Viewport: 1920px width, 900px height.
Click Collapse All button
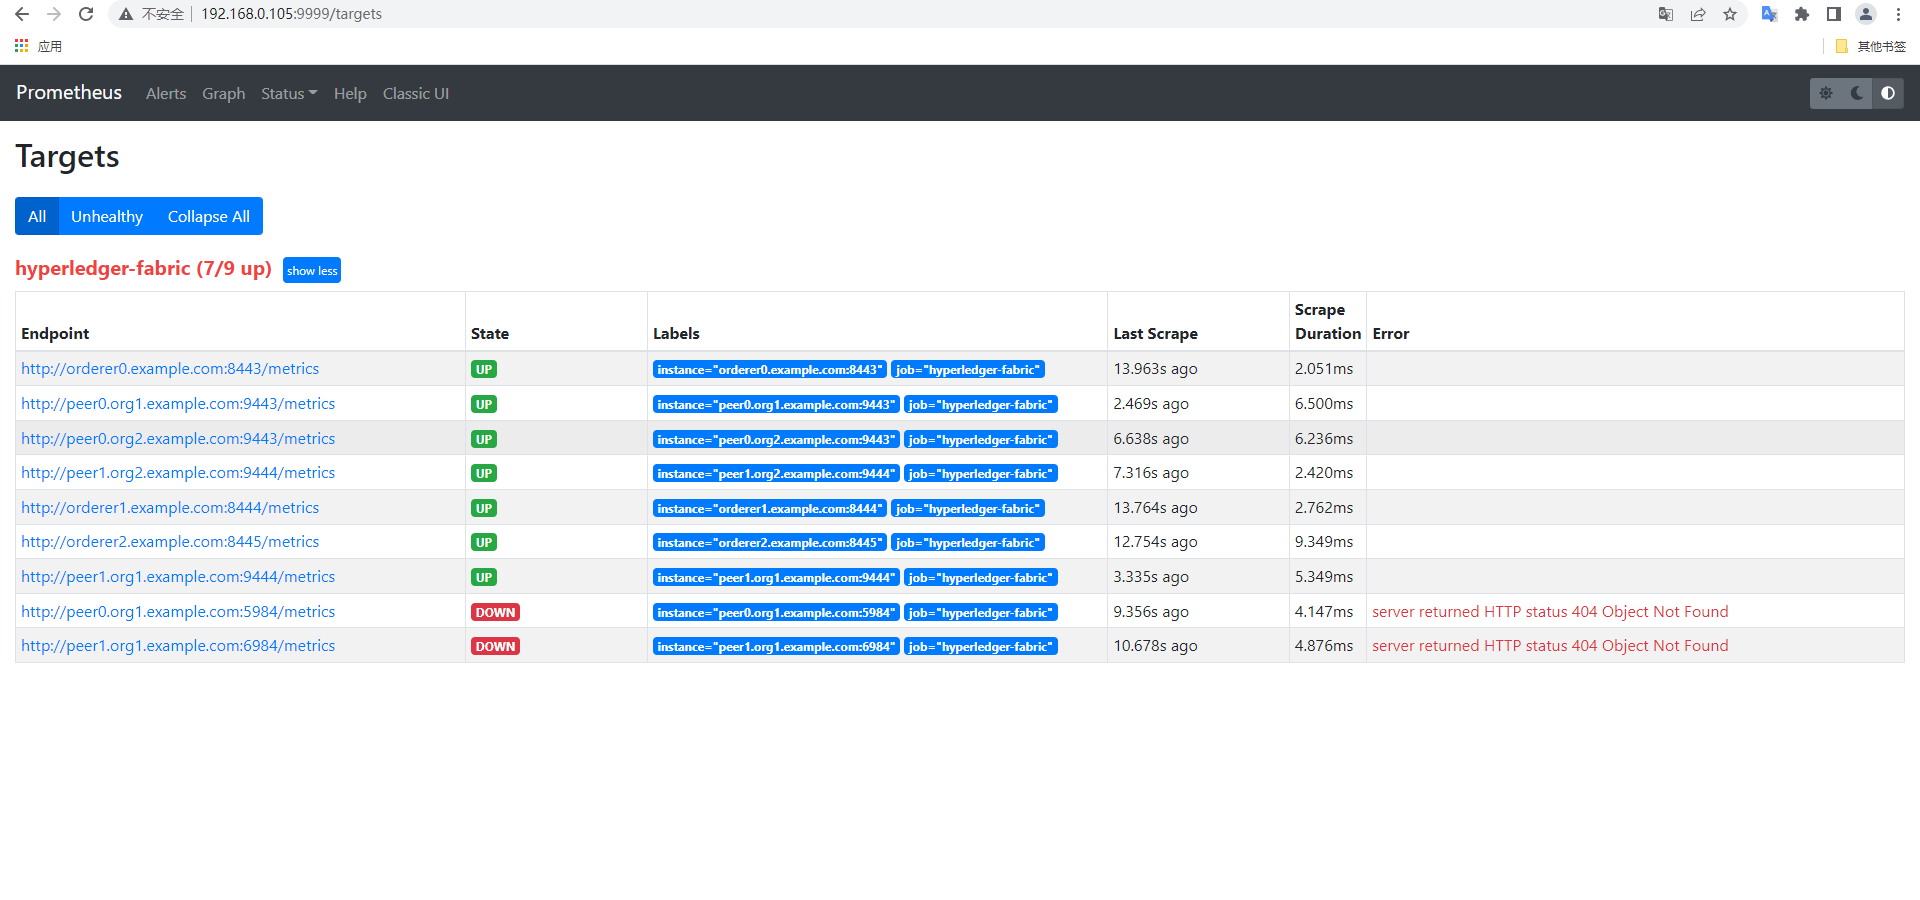pyautogui.click(x=209, y=216)
